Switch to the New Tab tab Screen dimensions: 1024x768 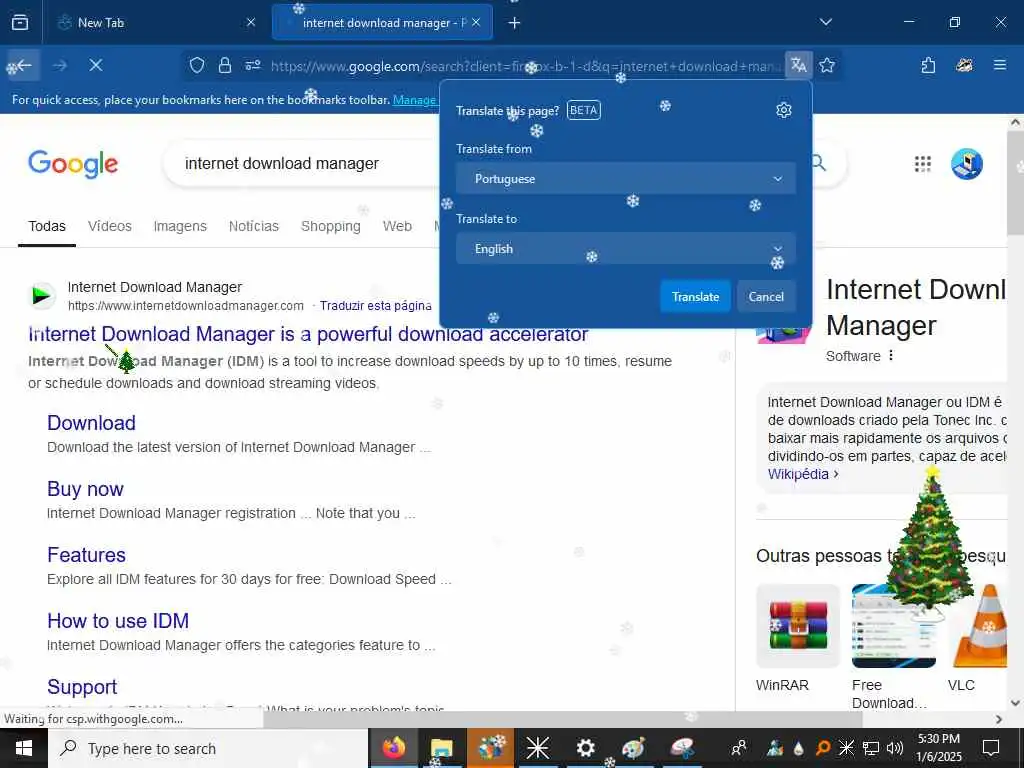(155, 23)
